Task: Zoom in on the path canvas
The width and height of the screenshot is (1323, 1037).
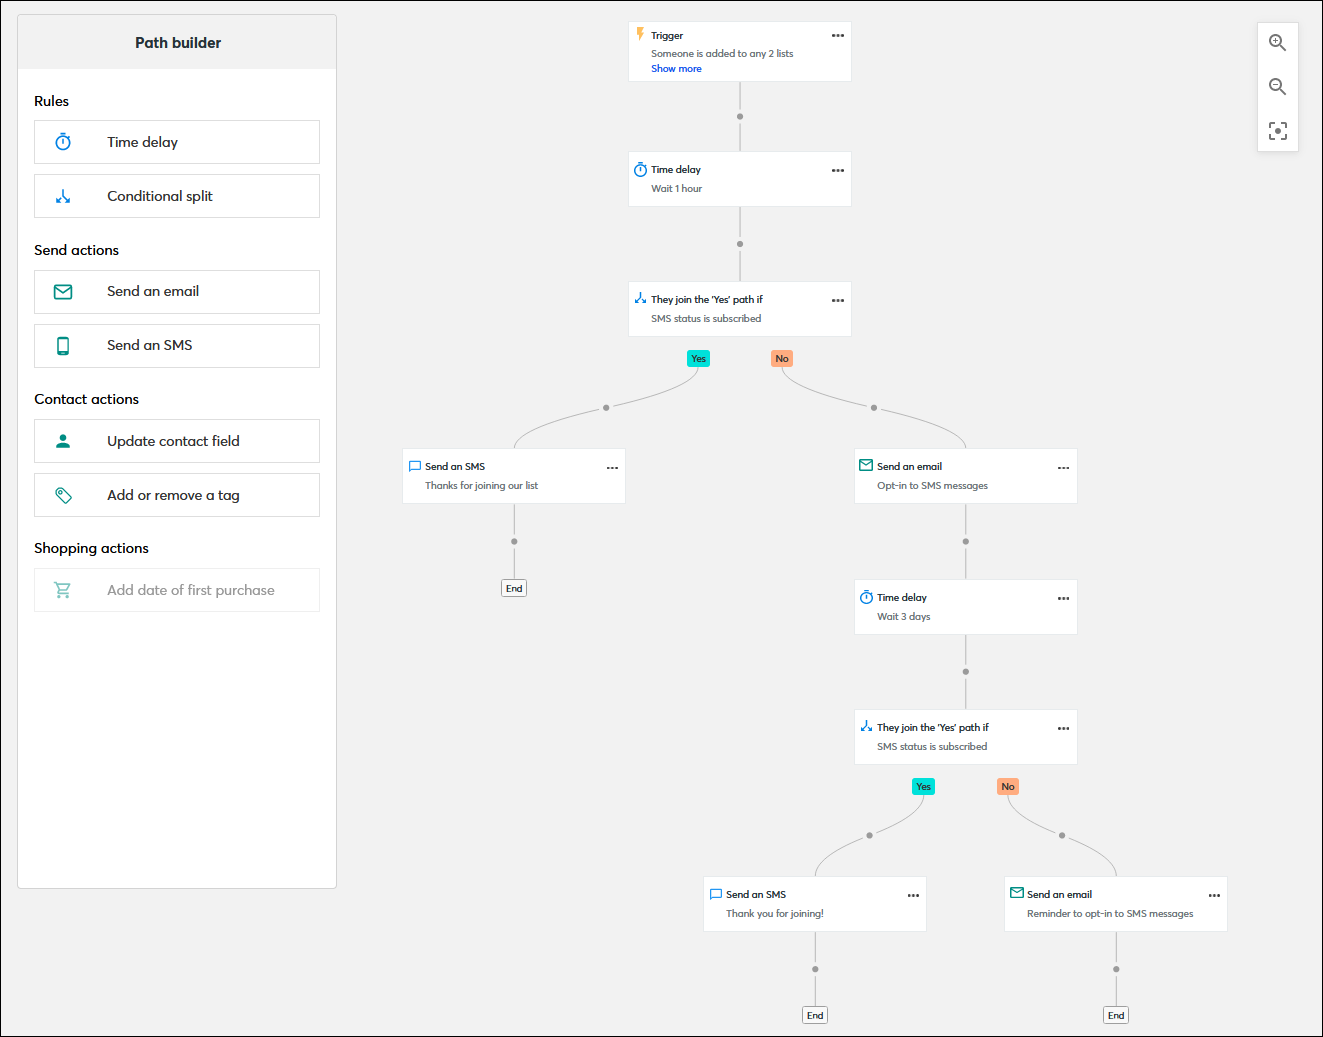Action: pyautogui.click(x=1277, y=43)
